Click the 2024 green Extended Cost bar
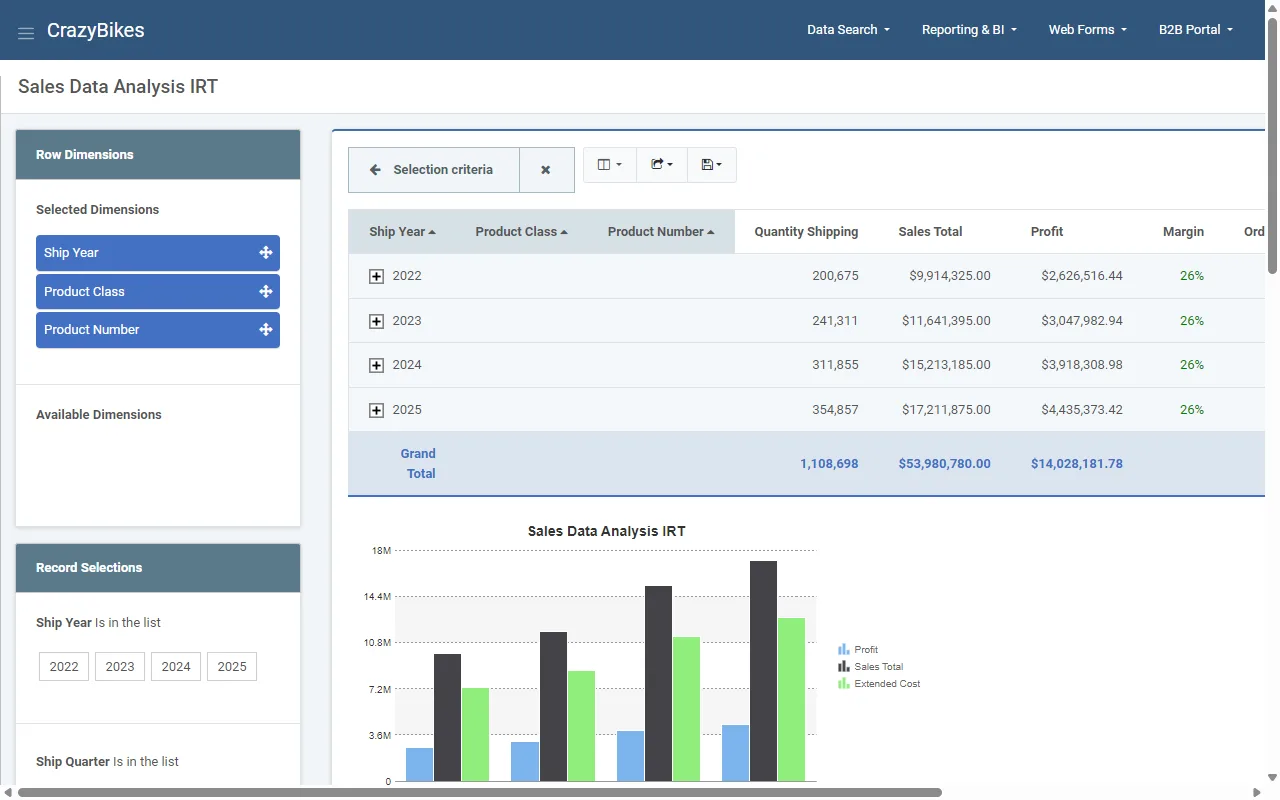The image size is (1280, 800). point(686,709)
